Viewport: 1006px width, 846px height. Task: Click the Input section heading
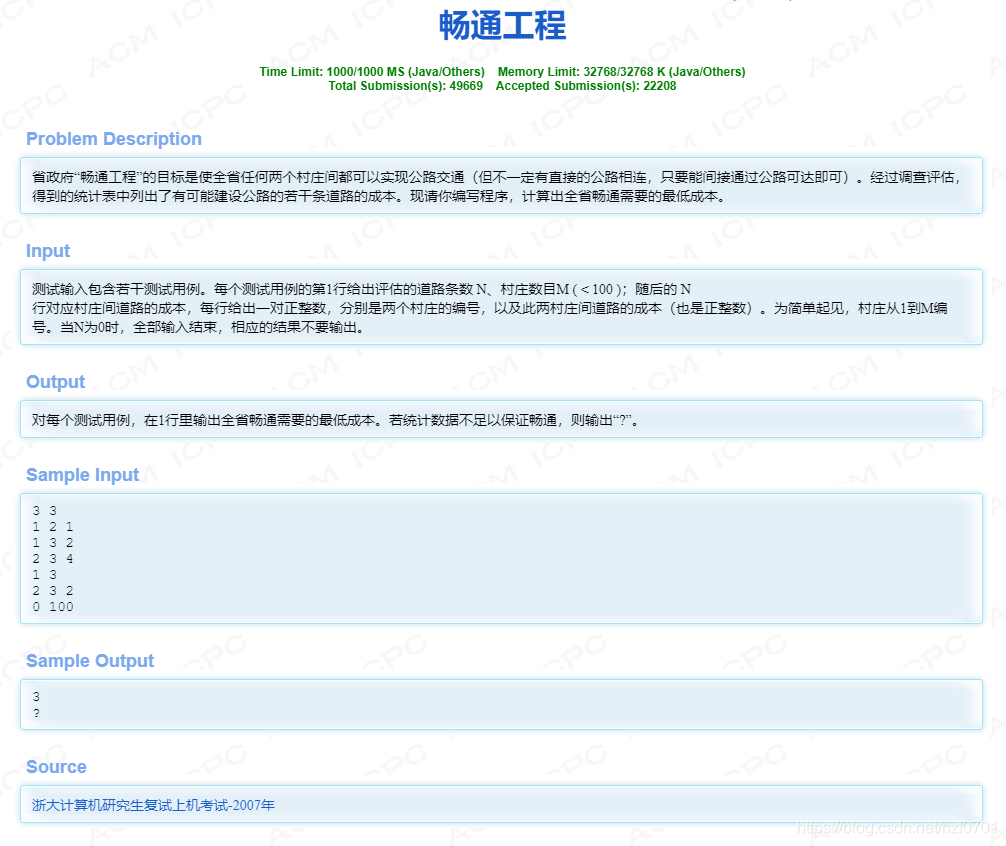pyautogui.click(x=47, y=251)
